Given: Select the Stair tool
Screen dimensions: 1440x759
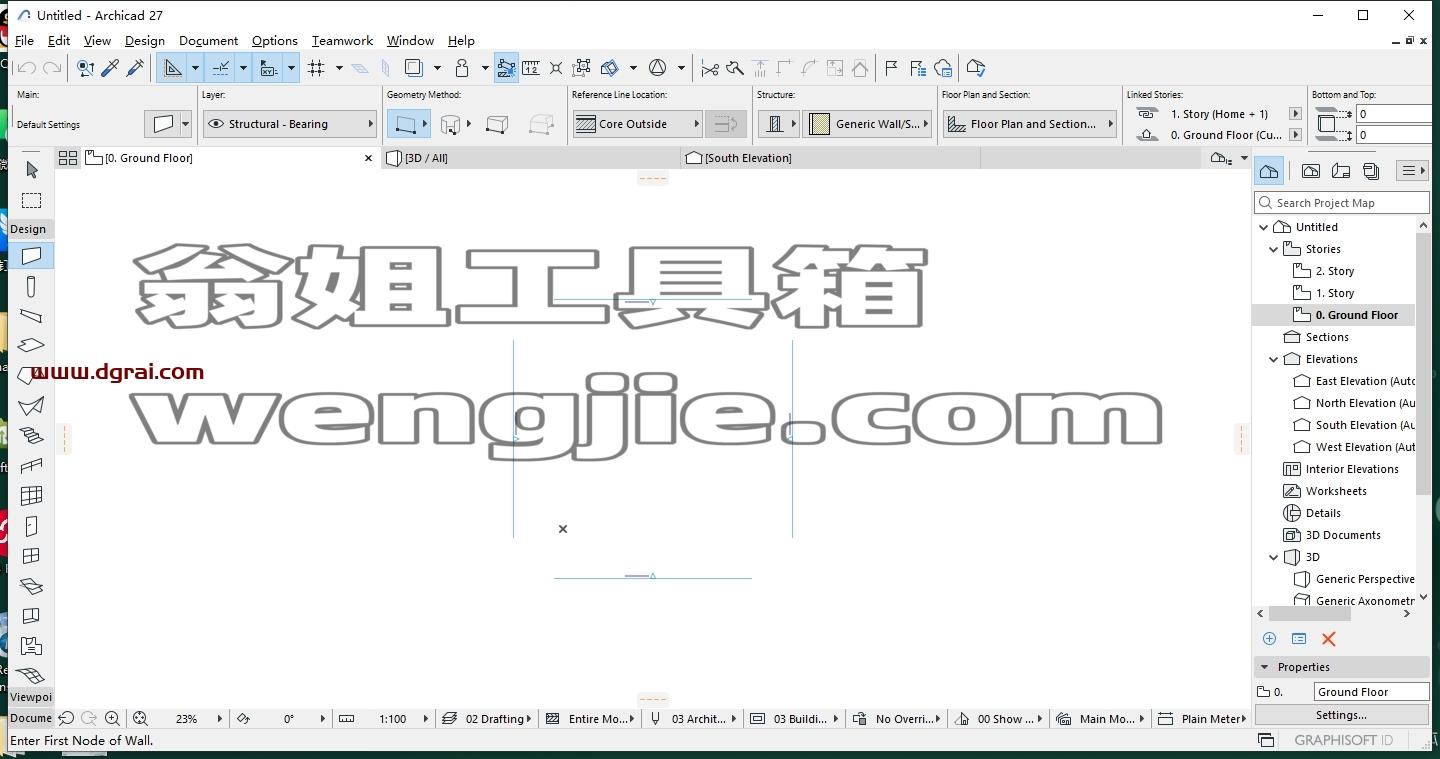Looking at the screenshot, I should (x=31, y=436).
